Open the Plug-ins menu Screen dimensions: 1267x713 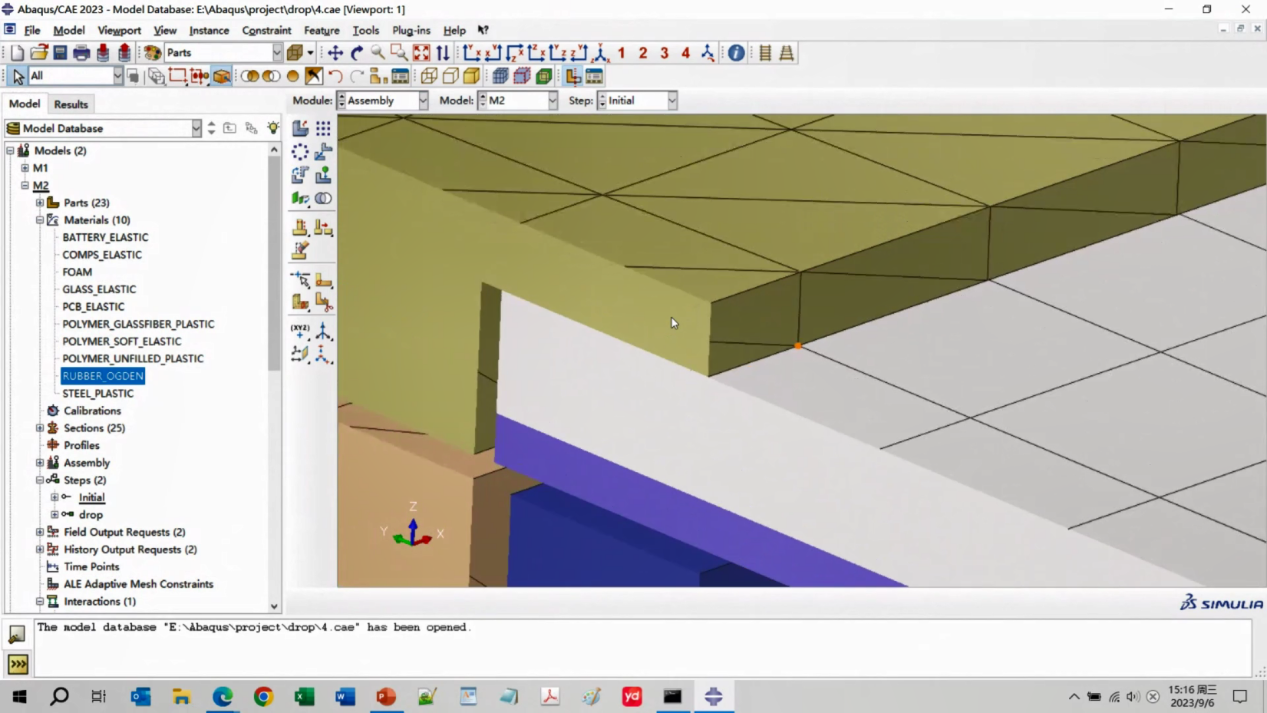click(x=411, y=30)
